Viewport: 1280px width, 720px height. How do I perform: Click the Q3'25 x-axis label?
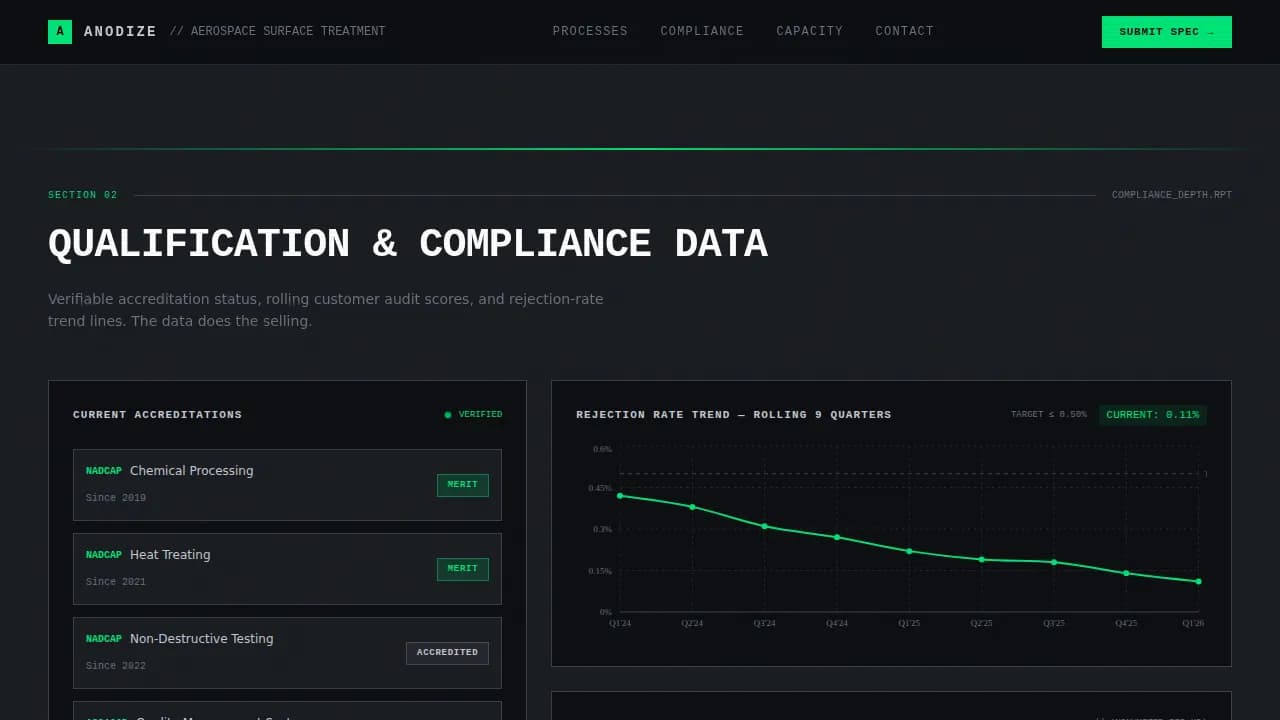point(1054,623)
